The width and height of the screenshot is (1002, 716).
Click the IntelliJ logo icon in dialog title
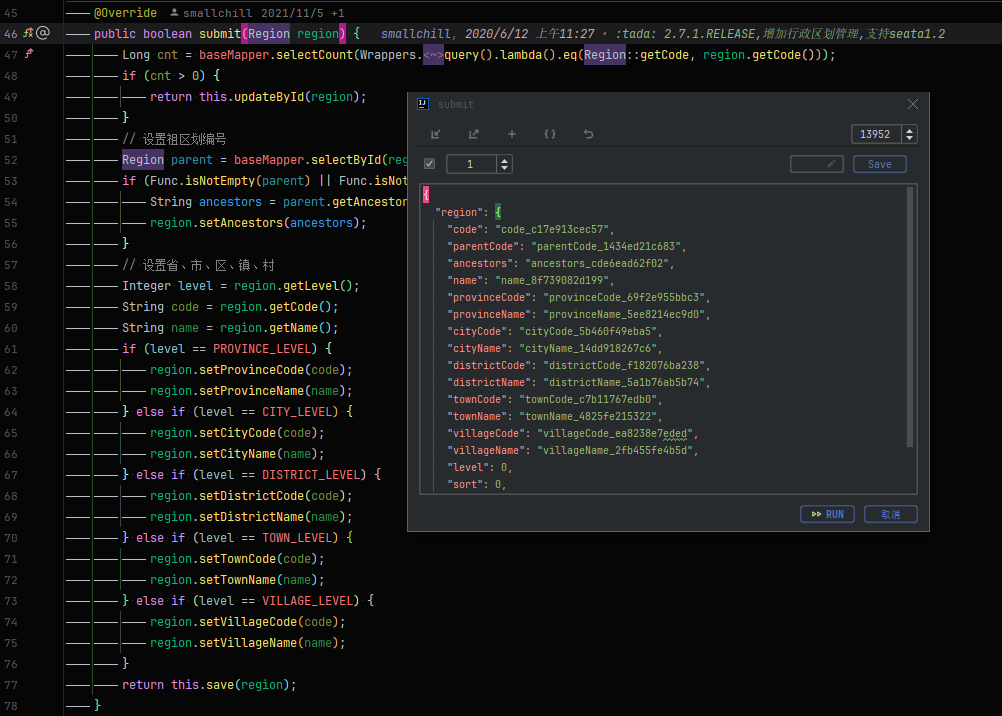point(423,104)
